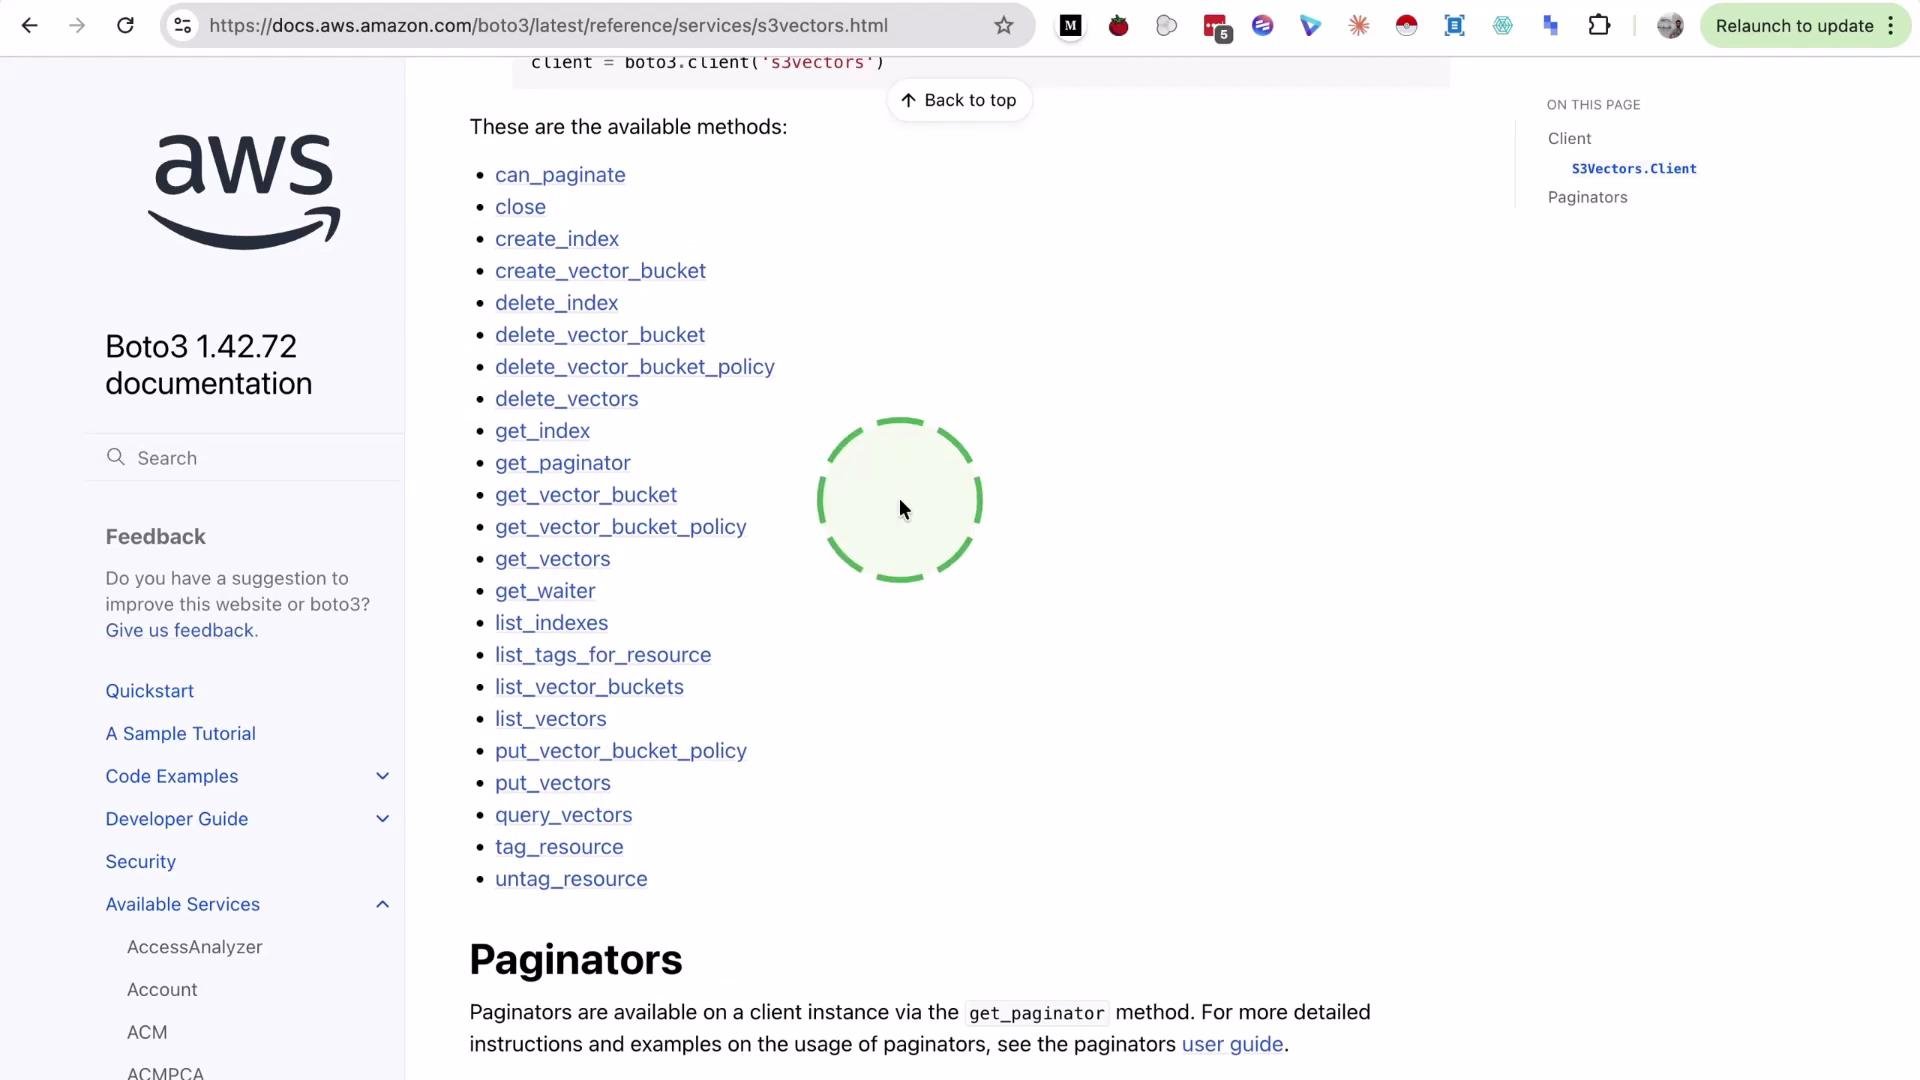
Task: Open the delete_vectors method link
Action: pos(566,399)
